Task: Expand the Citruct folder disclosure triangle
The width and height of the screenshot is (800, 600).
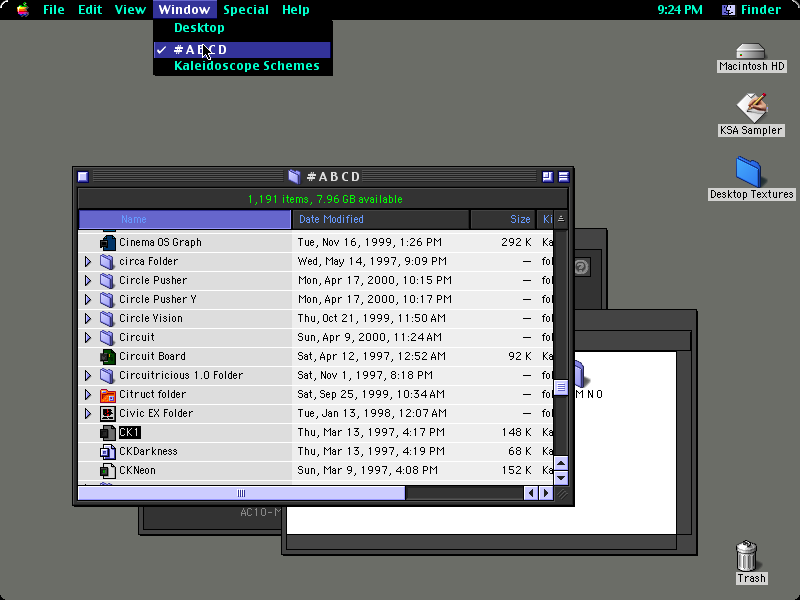Action: [88, 394]
